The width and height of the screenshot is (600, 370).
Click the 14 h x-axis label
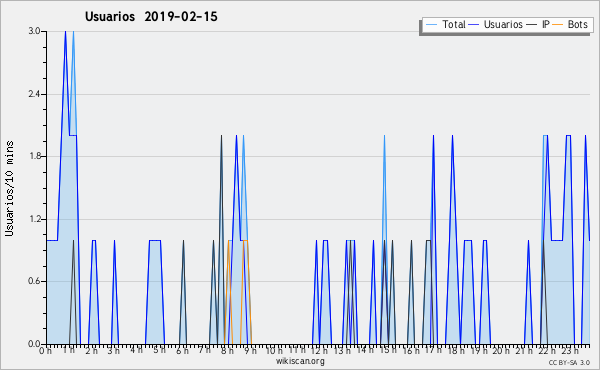click(365, 350)
